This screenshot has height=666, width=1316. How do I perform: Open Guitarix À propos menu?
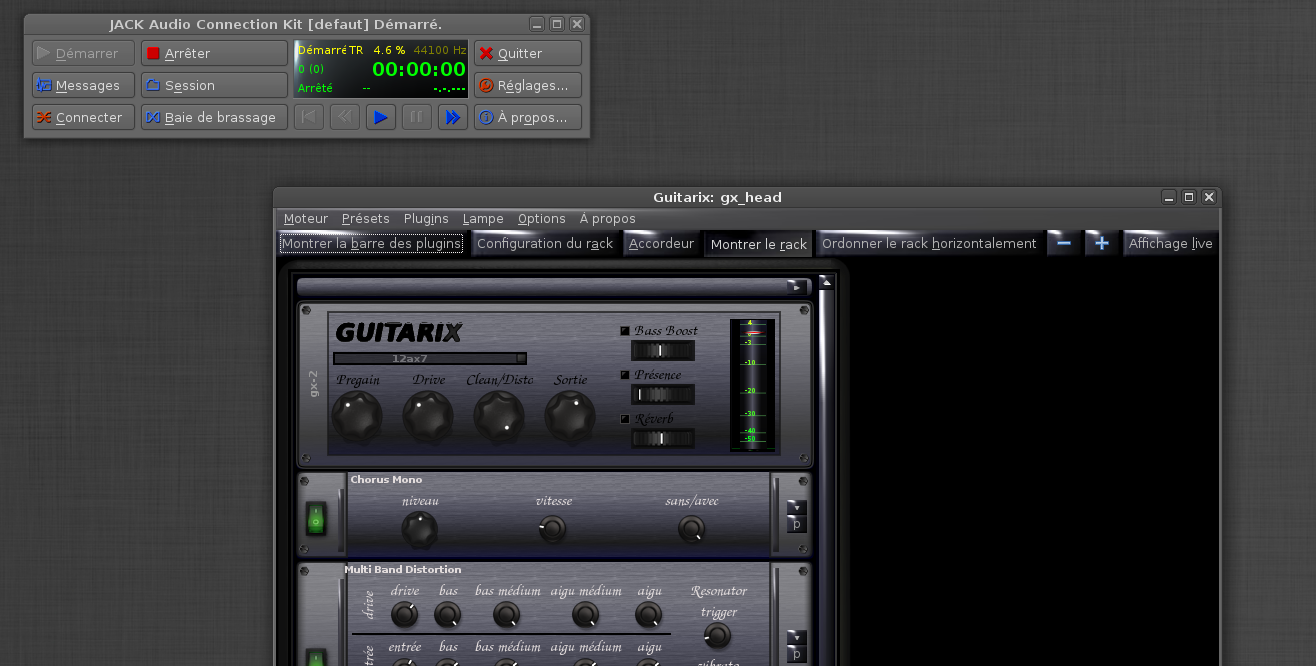pos(607,219)
